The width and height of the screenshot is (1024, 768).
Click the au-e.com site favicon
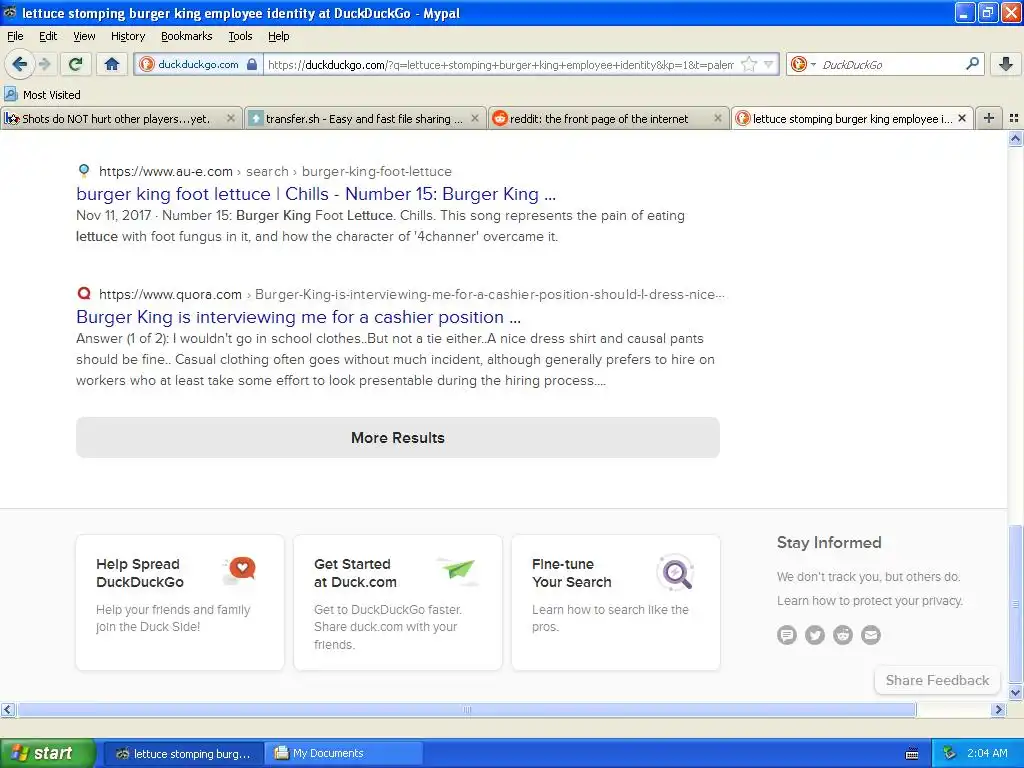[x=84, y=171]
